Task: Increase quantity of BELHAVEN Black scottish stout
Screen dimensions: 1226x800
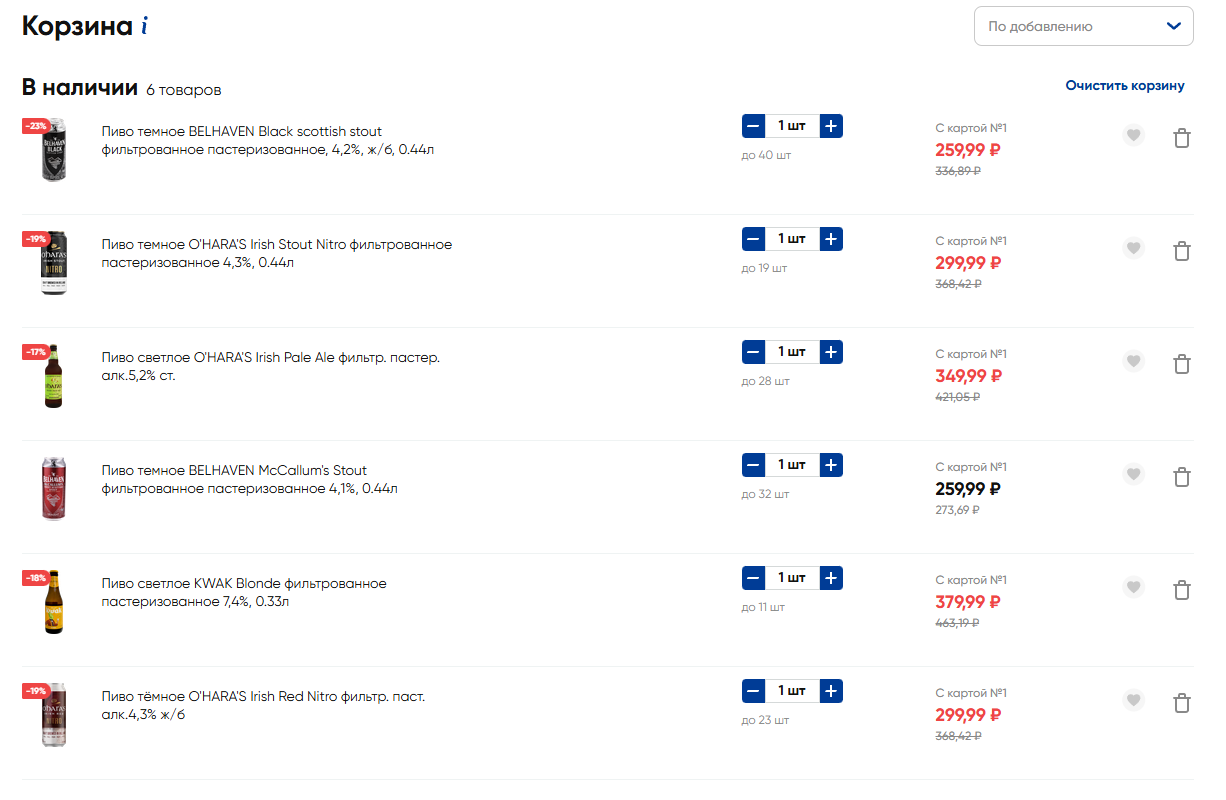Action: coord(831,126)
